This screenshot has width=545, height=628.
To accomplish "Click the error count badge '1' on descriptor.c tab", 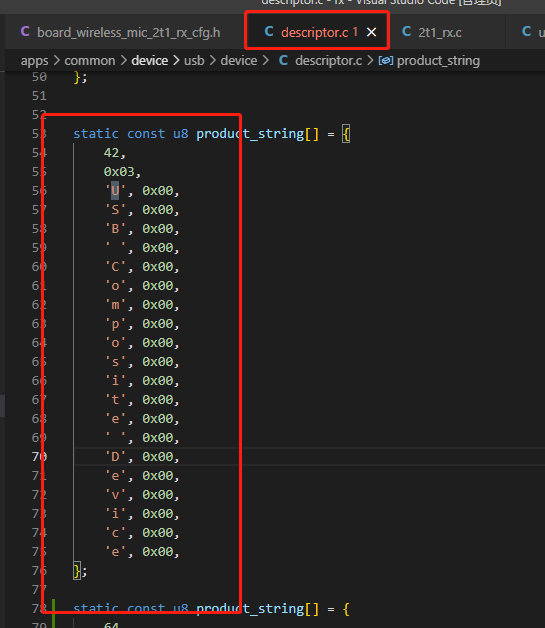I will (x=355, y=32).
